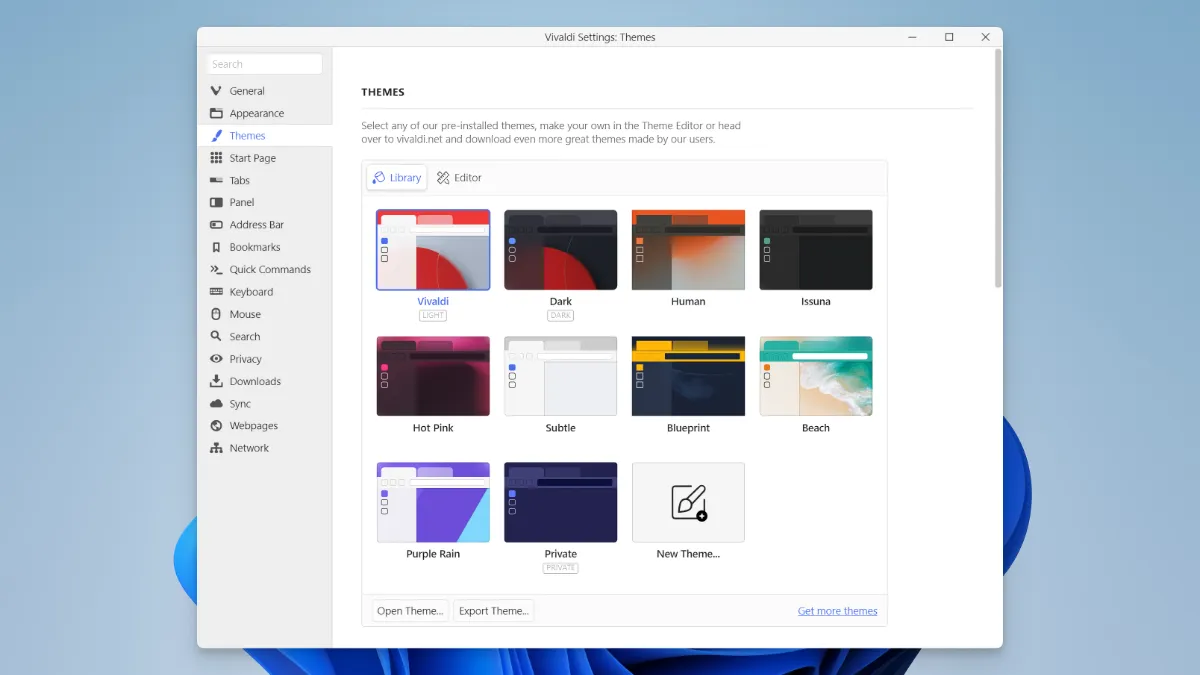Click the General settings V icon
1200x675 pixels.
(x=216, y=91)
